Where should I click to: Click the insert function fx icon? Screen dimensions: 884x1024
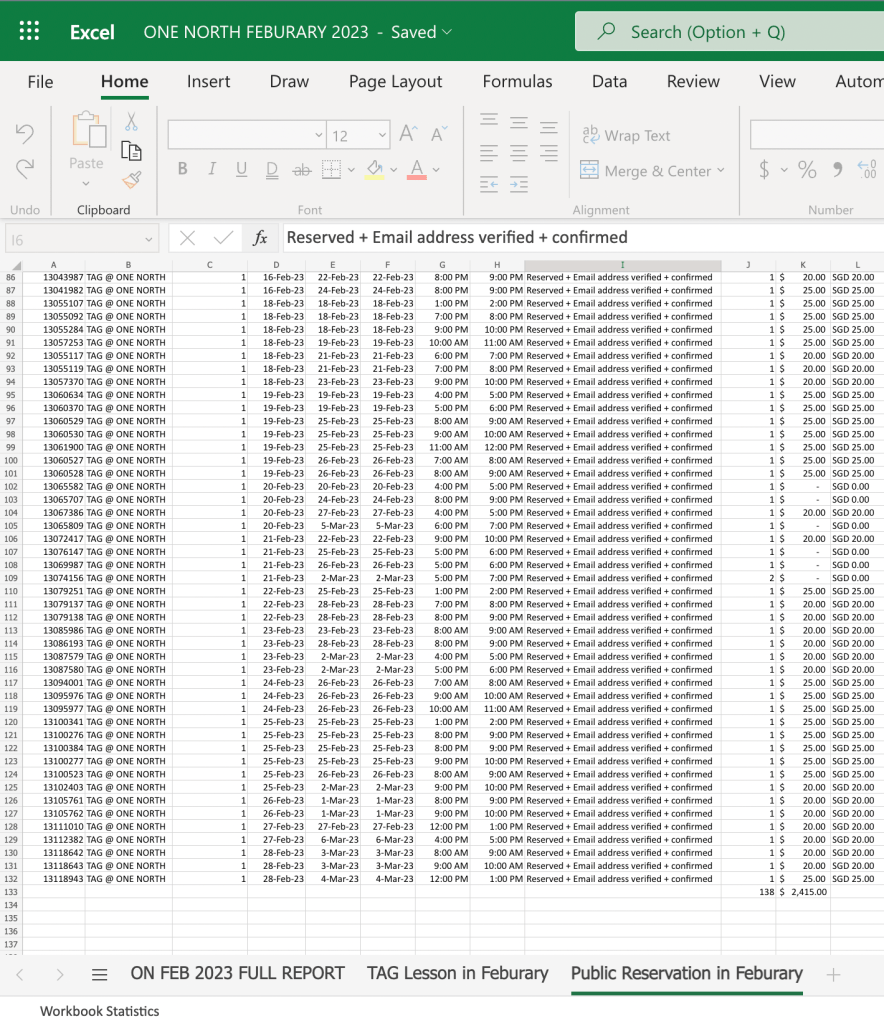260,237
